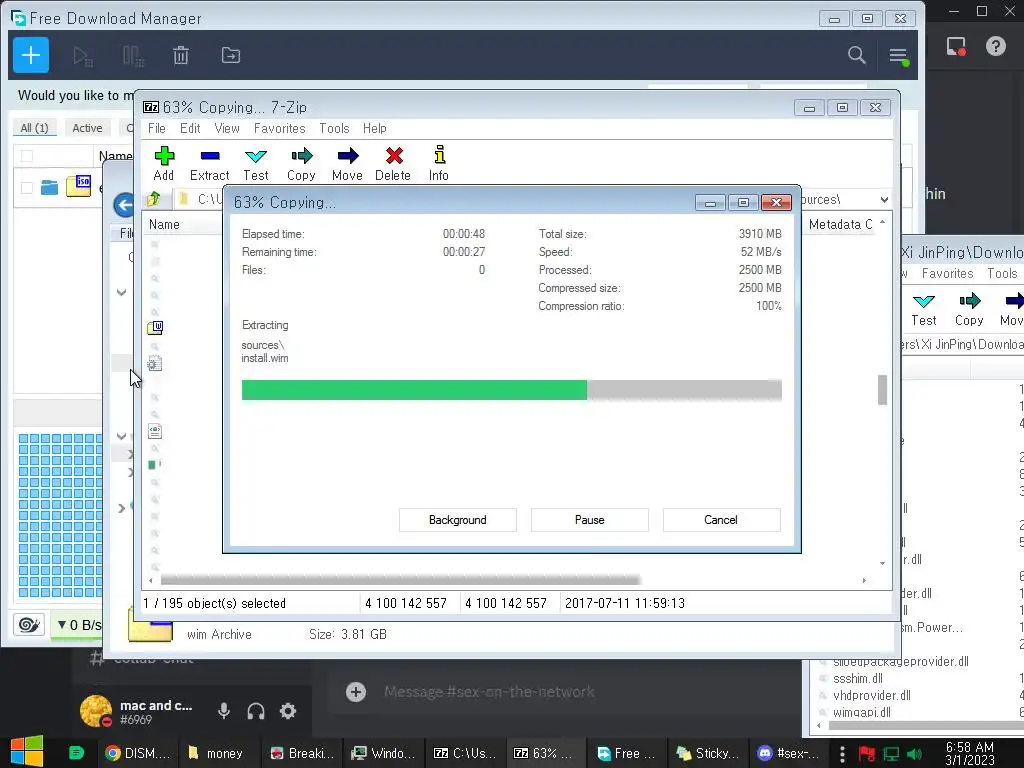
Task: Click the trash delete icon in Free Download Manager
Action: 181,56
